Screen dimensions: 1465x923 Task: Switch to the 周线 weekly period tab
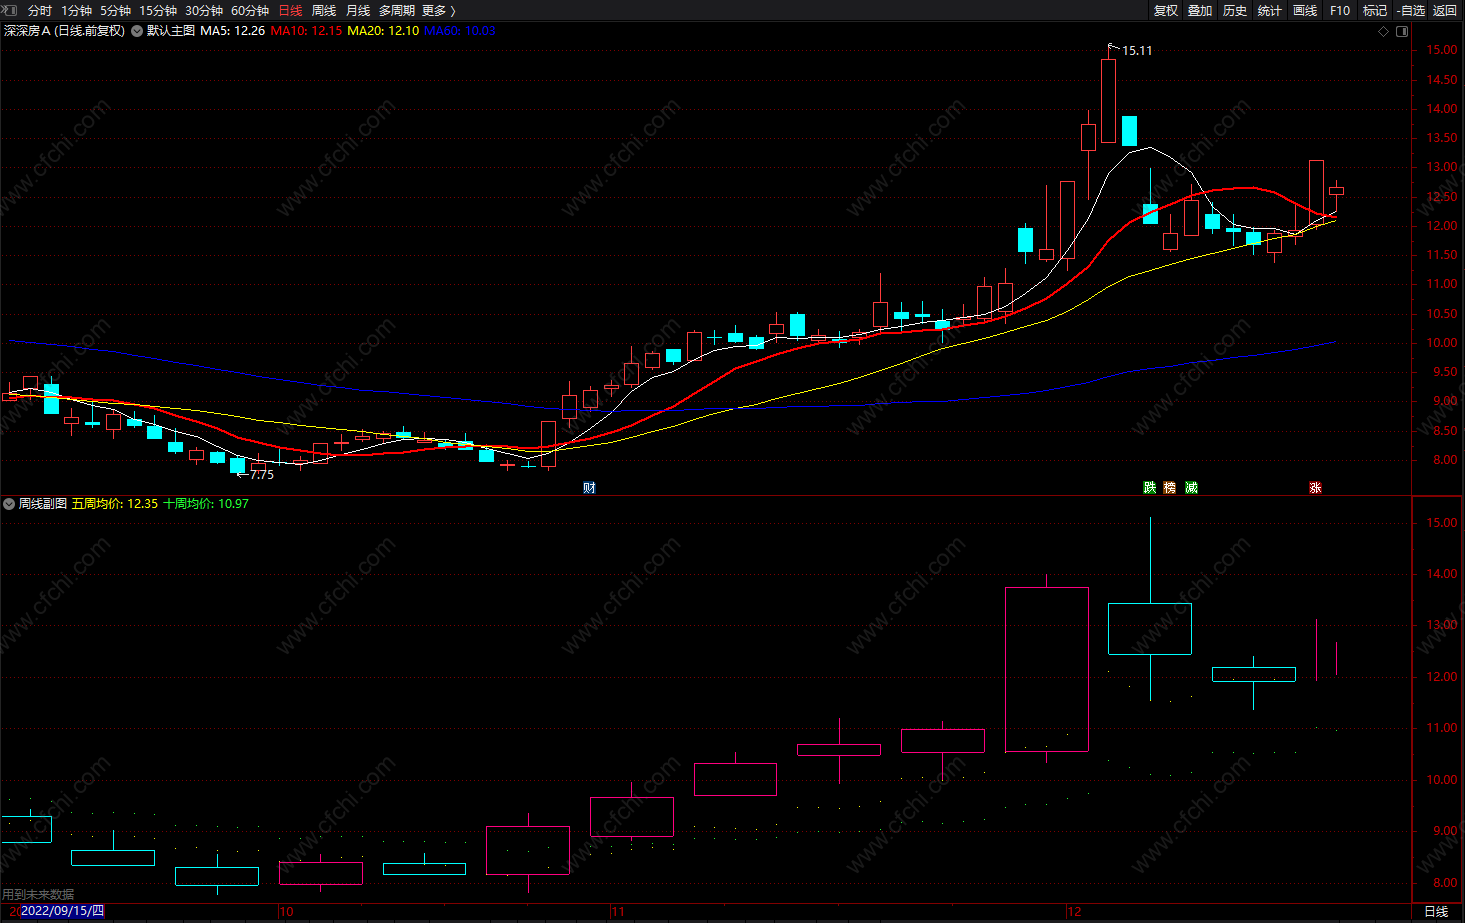click(x=324, y=10)
